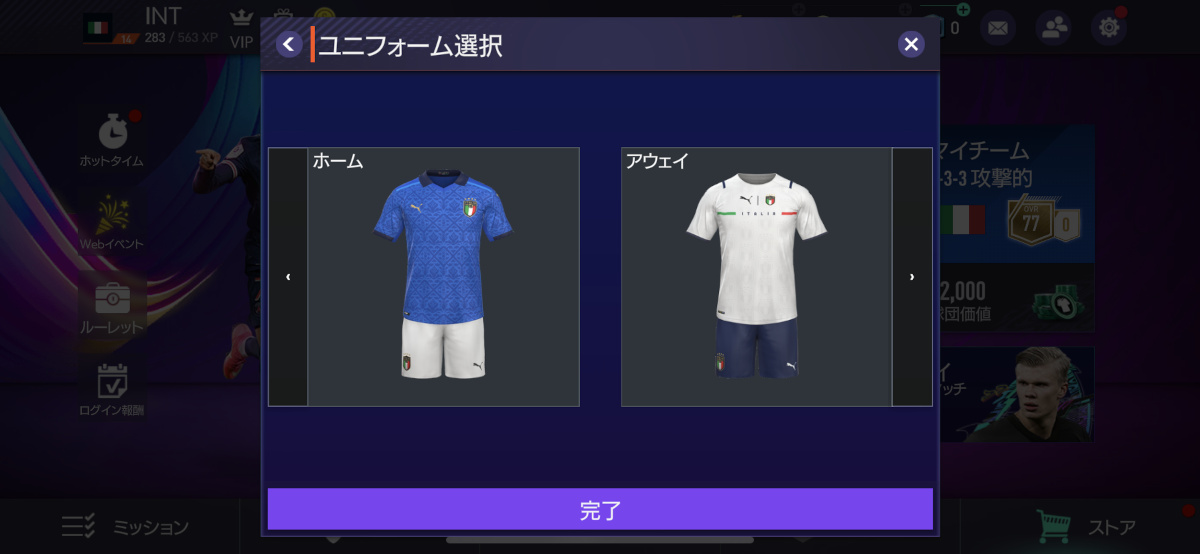Confirm selection with 完了 button
This screenshot has height=554, width=1200.
click(x=600, y=509)
